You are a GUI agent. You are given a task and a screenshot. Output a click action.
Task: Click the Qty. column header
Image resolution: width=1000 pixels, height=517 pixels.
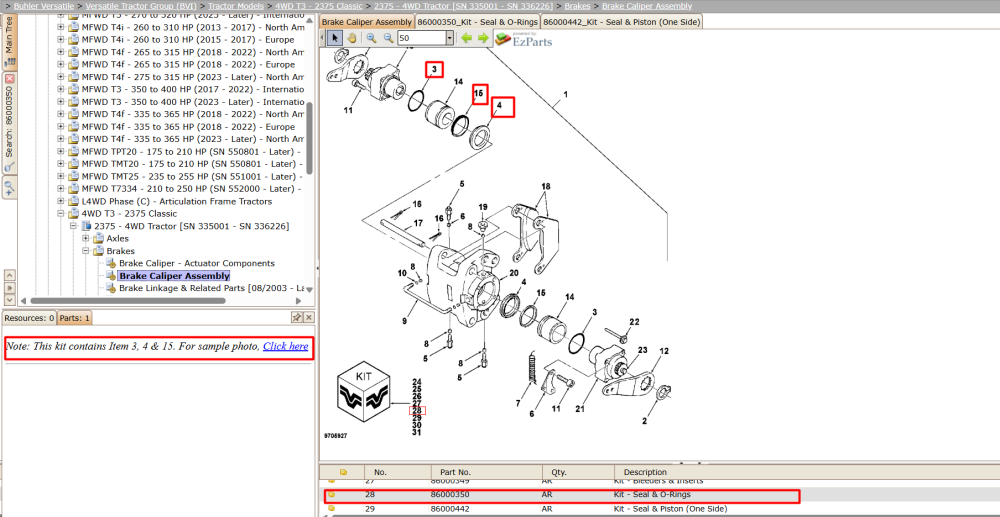pyautogui.click(x=577, y=472)
